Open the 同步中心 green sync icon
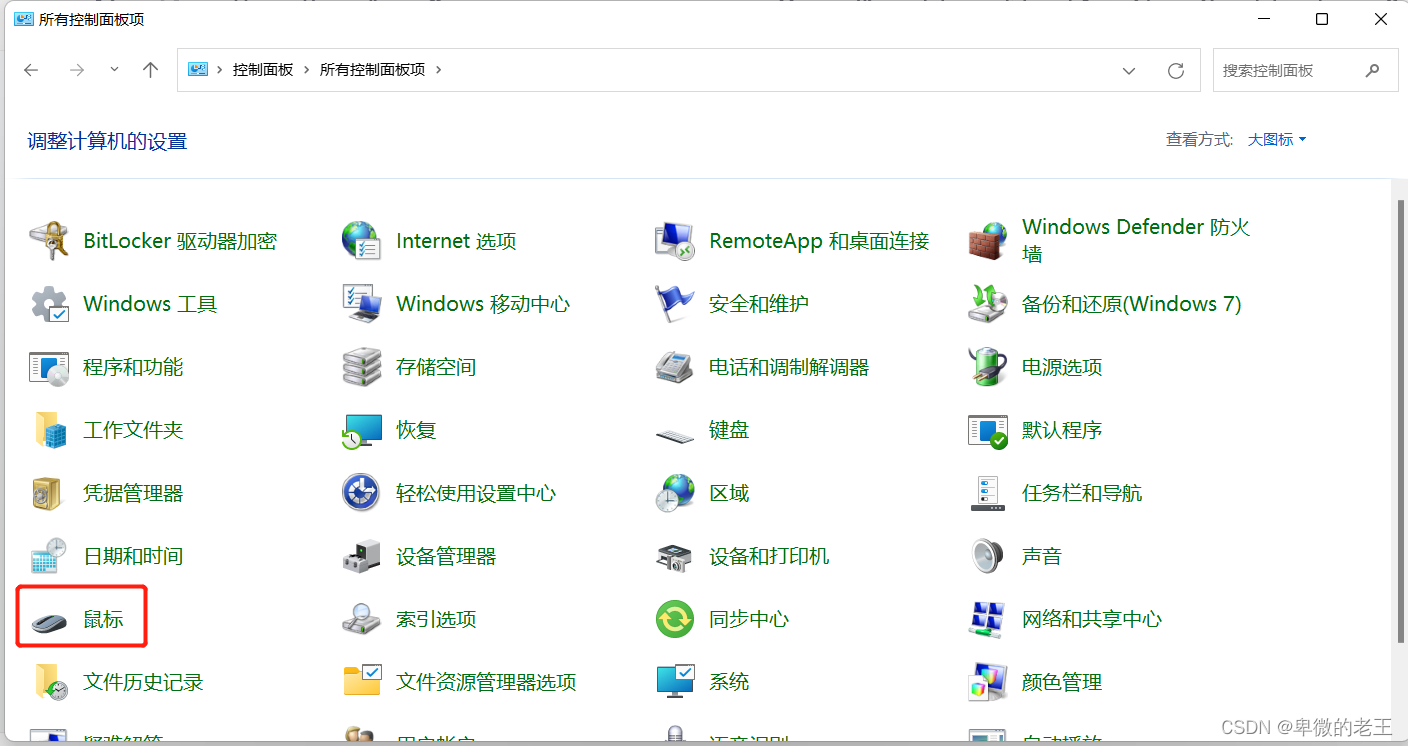The image size is (1408, 746). pos(674,619)
